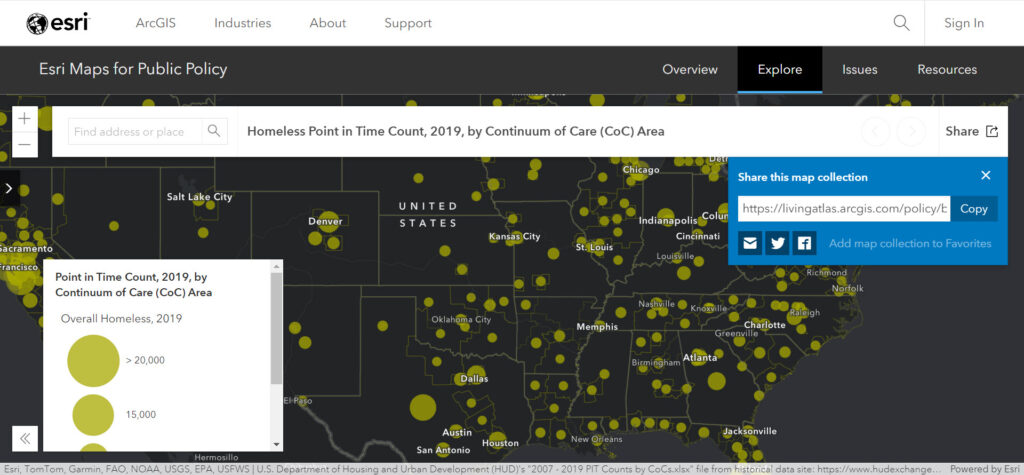This screenshot has width=1024, height=475.
Task: Open the site search magnifier icon
Action: pyautogui.click(x=901, y=23)
